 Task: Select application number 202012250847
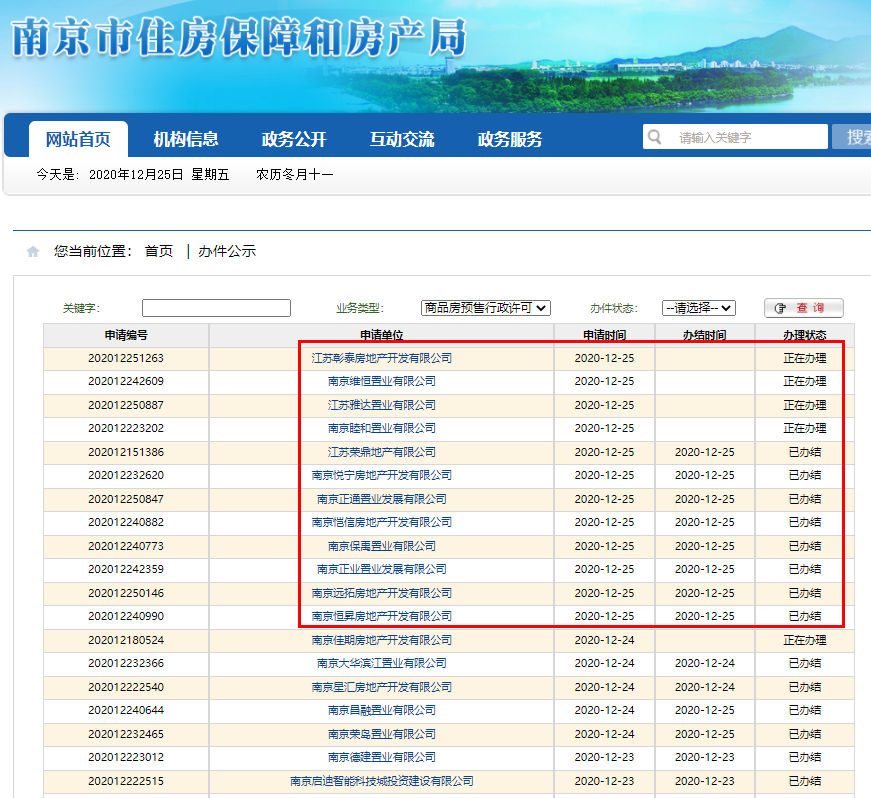click(126, 499)
